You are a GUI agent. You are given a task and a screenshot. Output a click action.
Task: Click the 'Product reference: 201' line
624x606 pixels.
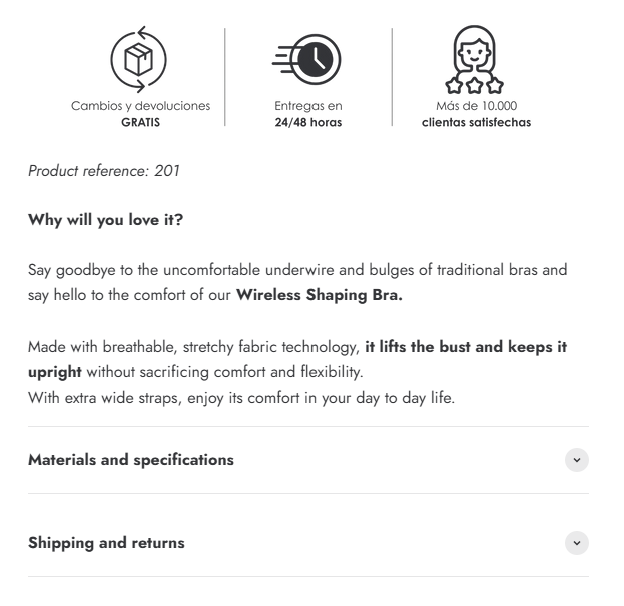(x=104, y=172)
